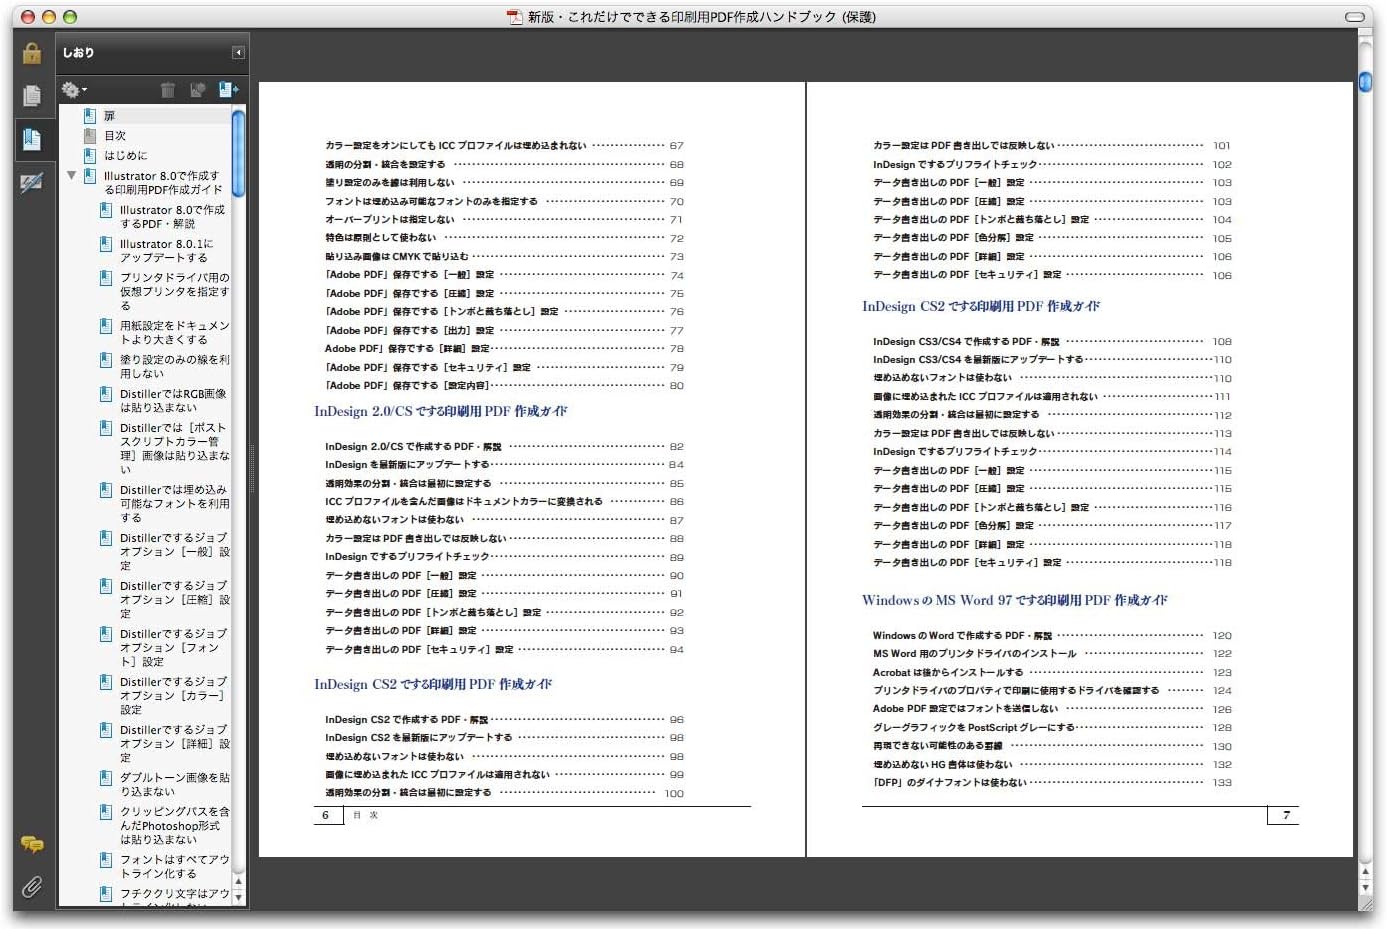Open the Comments panel icon
This screenshot has width=1387, height=929.
pos(33,845)
